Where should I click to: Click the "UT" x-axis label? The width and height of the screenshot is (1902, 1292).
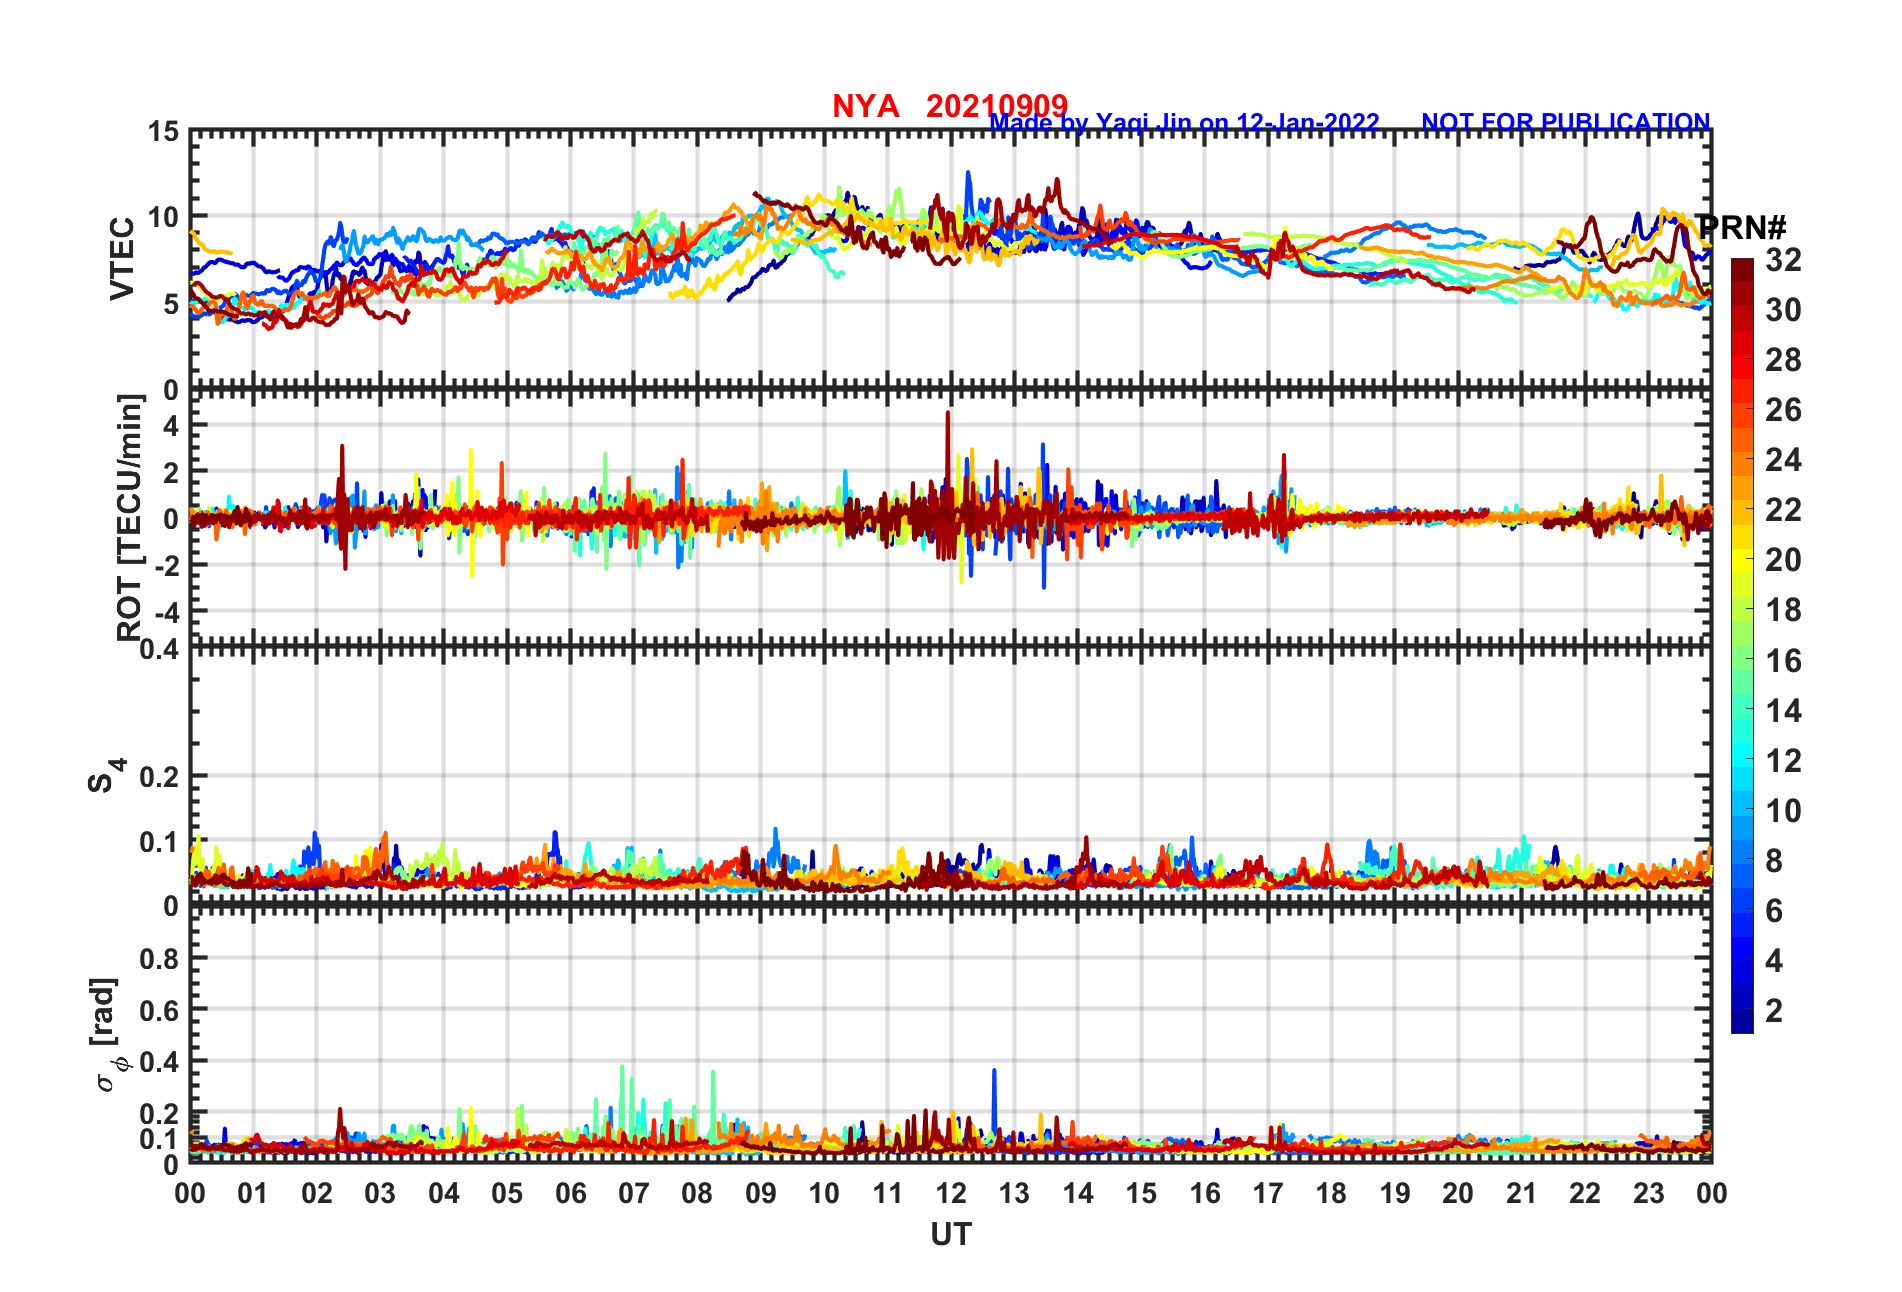pyautogui.click(x=951, y=1235)
